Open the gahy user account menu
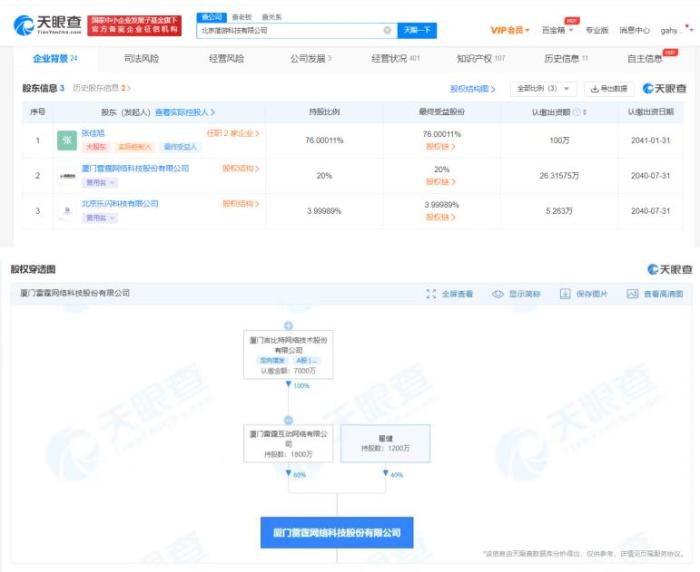 click(677, 30)
